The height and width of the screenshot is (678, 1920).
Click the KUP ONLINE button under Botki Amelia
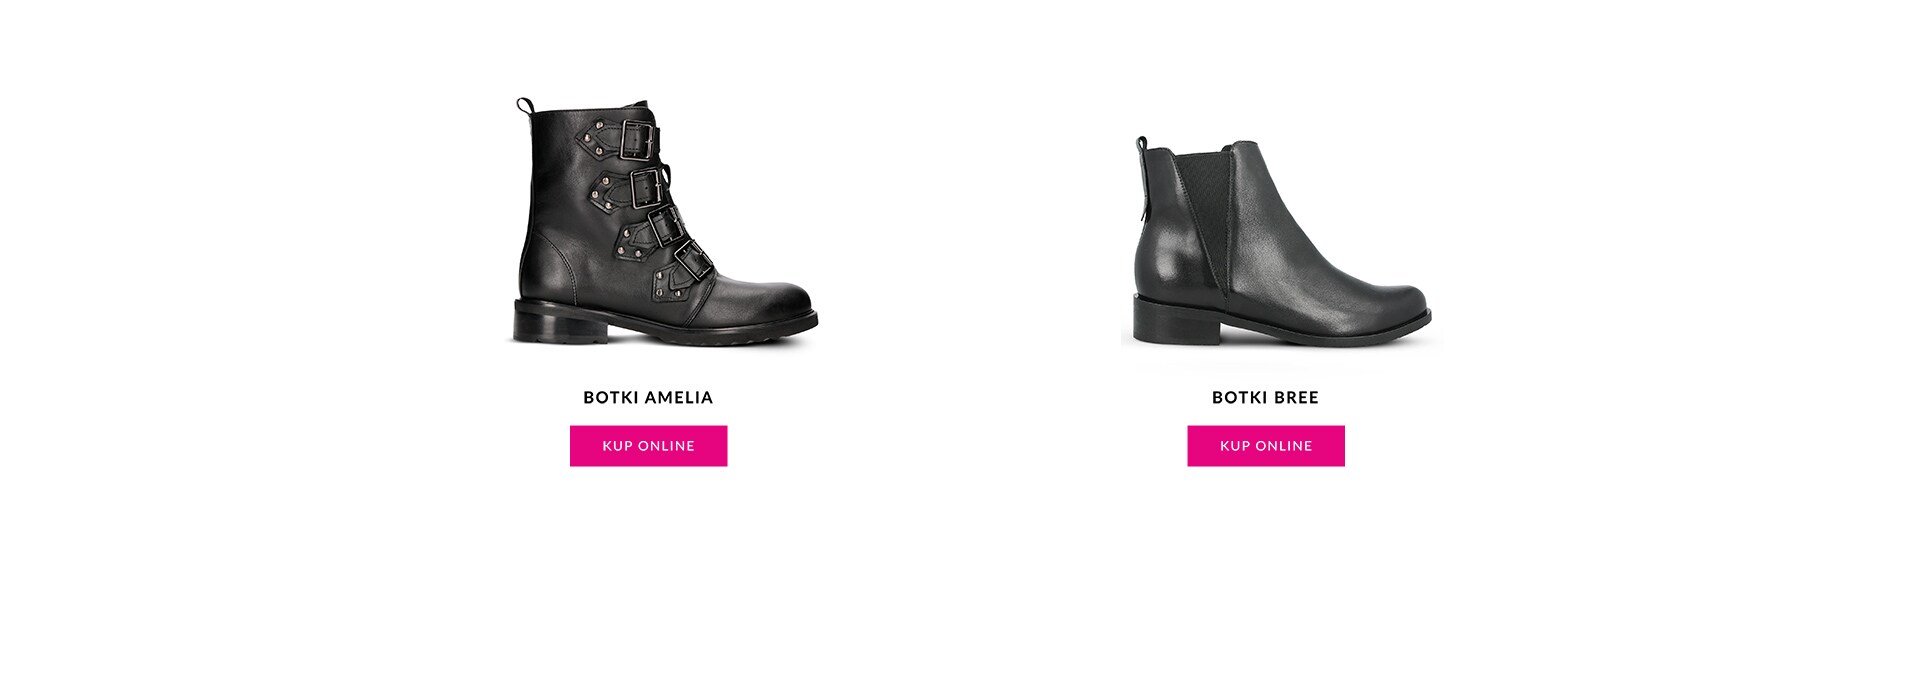click(648, 446)
